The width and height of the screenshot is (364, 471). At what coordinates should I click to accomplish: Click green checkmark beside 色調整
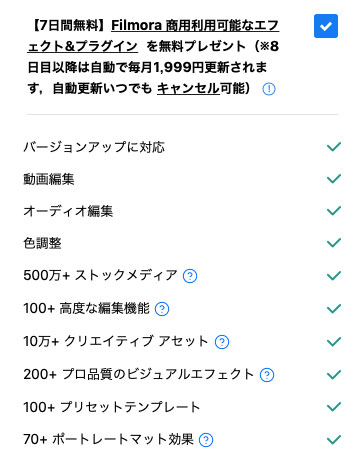(x=334, y=243)
